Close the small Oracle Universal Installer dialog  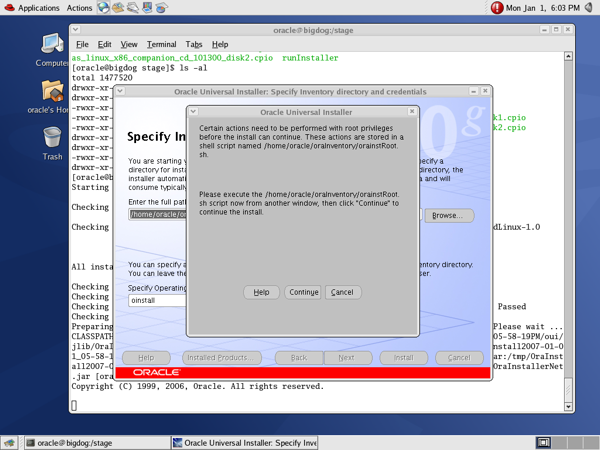tap(412, 111)
